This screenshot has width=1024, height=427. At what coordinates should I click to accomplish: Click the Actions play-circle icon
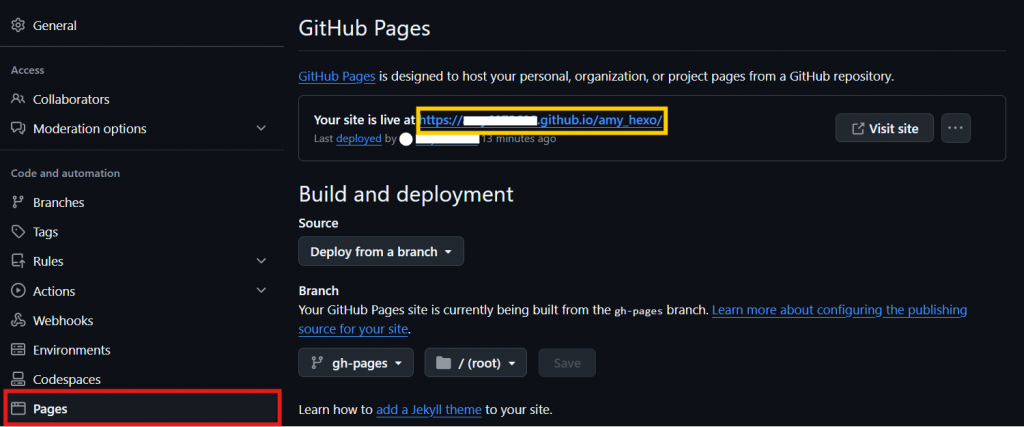click(18, 291)
